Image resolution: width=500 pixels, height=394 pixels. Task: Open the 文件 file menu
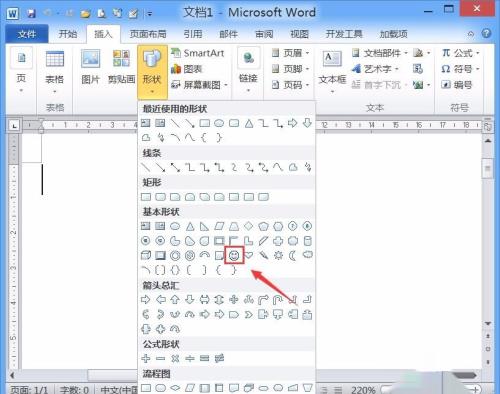coord(27,34)
